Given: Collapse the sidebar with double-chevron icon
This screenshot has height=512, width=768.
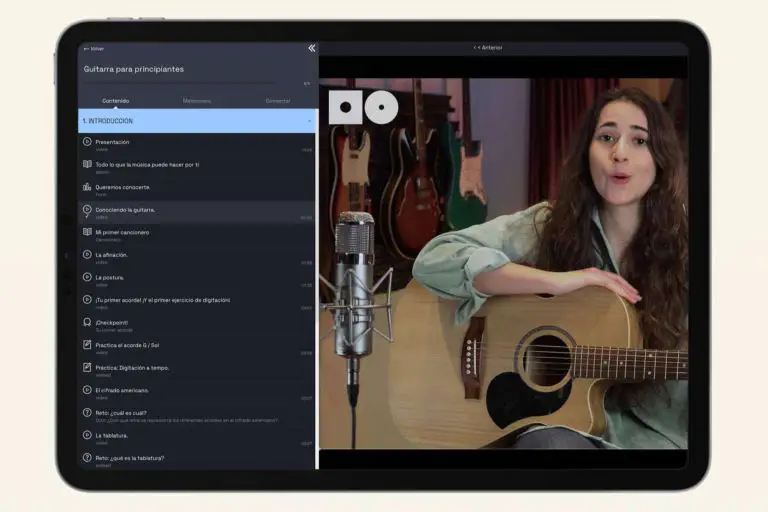Looking at the screenshot, I should tap(311, 48).
